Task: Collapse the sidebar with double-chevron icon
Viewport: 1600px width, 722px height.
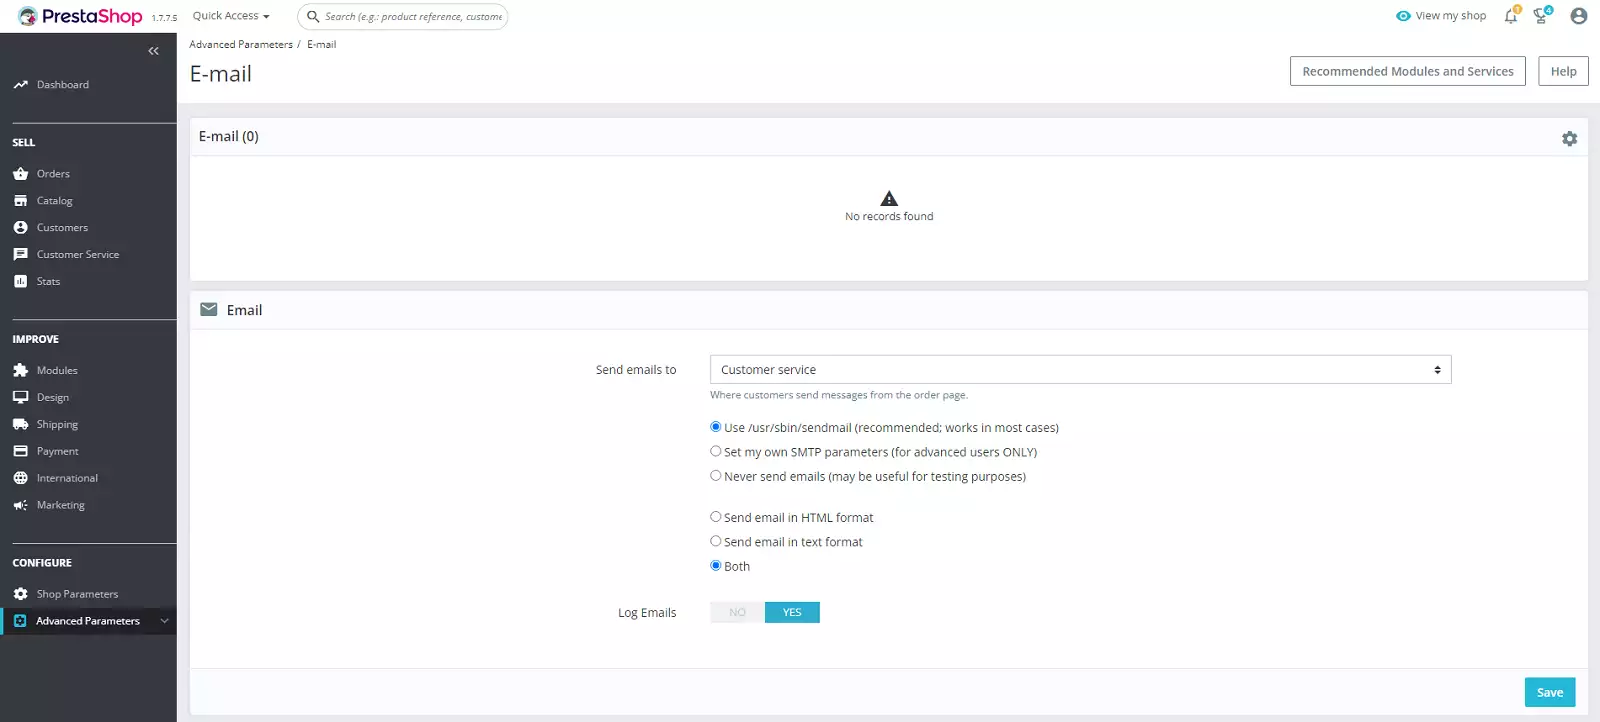Action: coord(153,51)
